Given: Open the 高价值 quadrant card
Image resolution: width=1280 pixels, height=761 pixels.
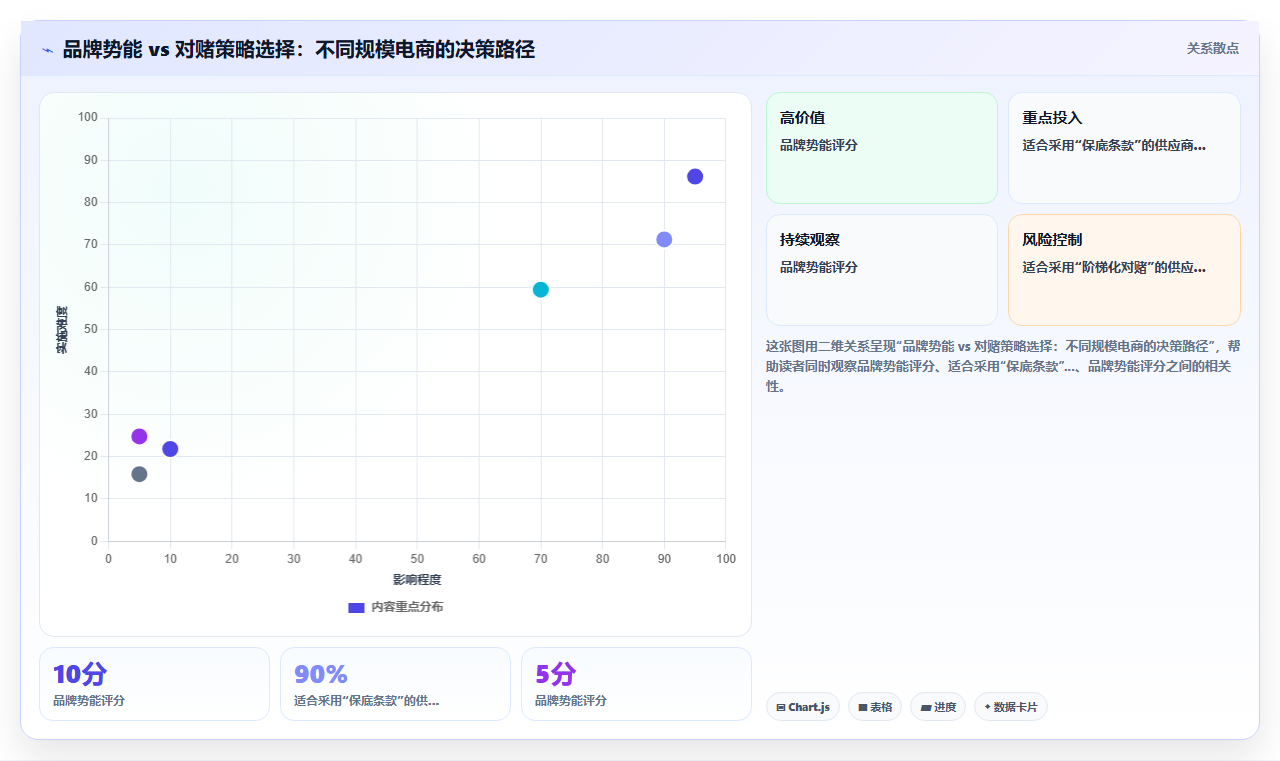Looking at the screenshot, I should pos(882,148).
